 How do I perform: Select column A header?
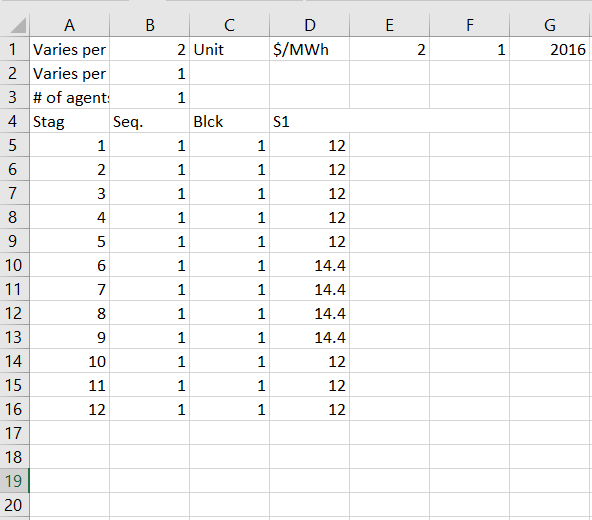click(69, 25)
